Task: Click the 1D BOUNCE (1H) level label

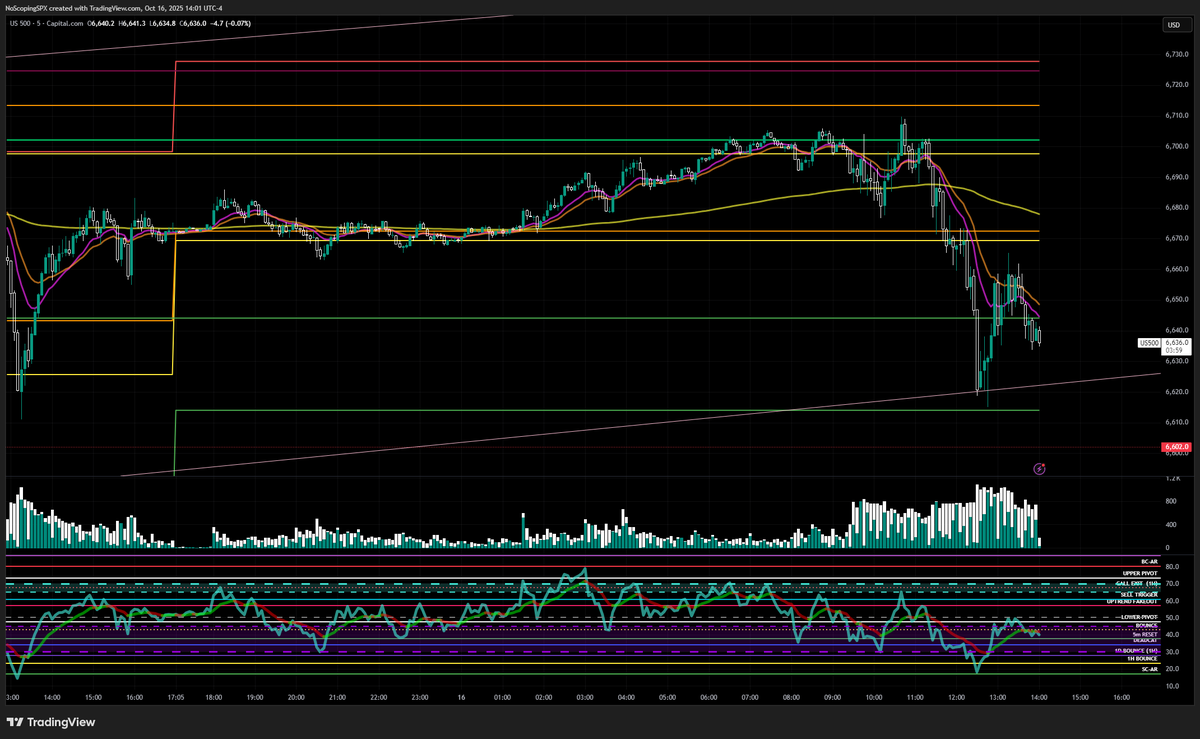Action: tap(1136, 650)
